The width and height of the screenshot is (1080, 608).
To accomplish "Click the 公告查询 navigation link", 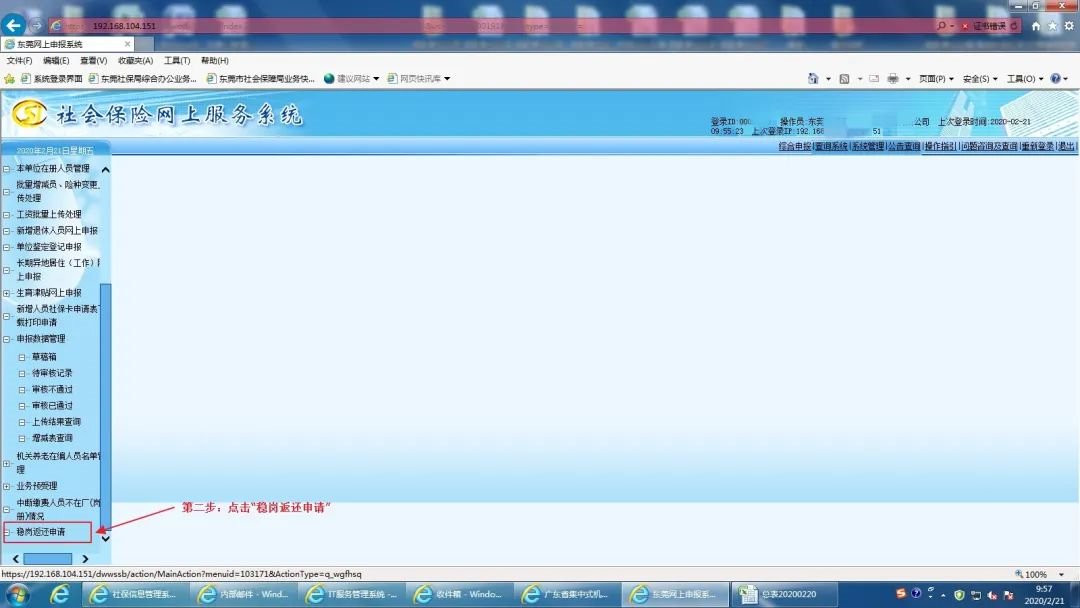I will pyautogui.click(x=904, y=146).
